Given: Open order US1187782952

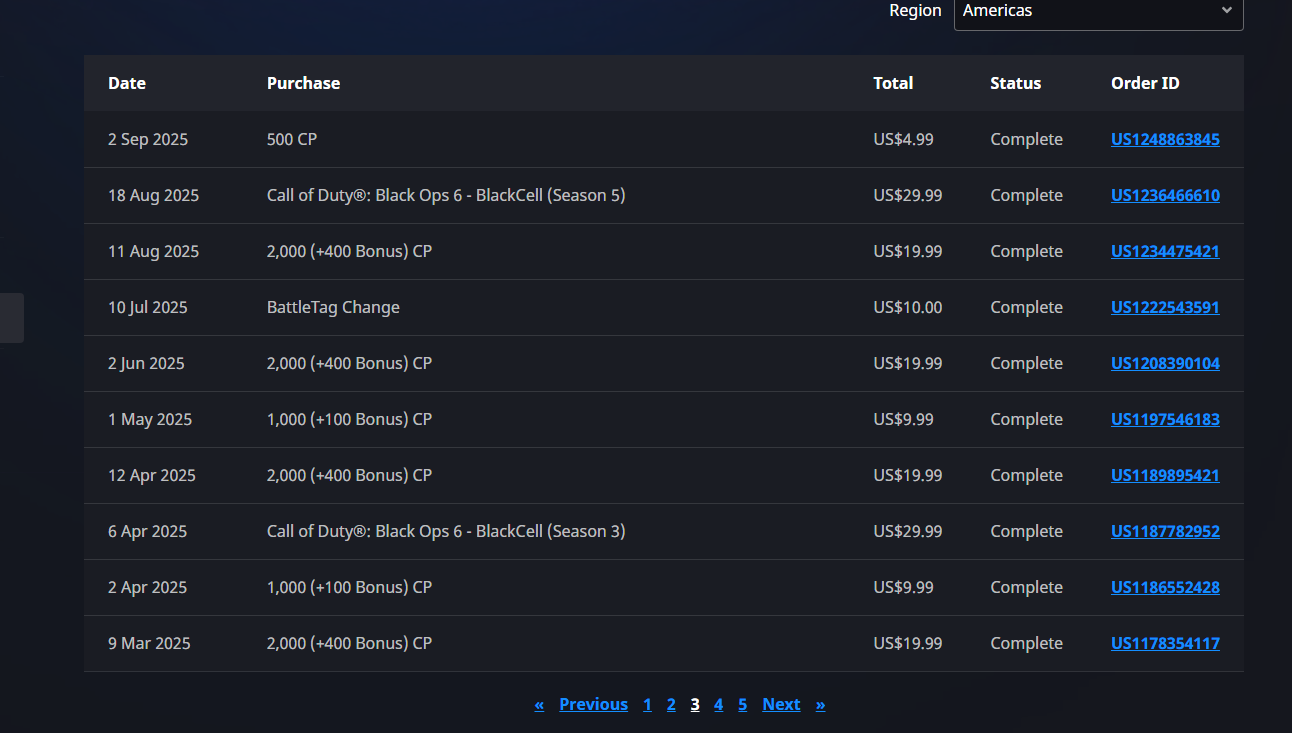Looking at the screenshot, I should click(x=1165, y=531).
